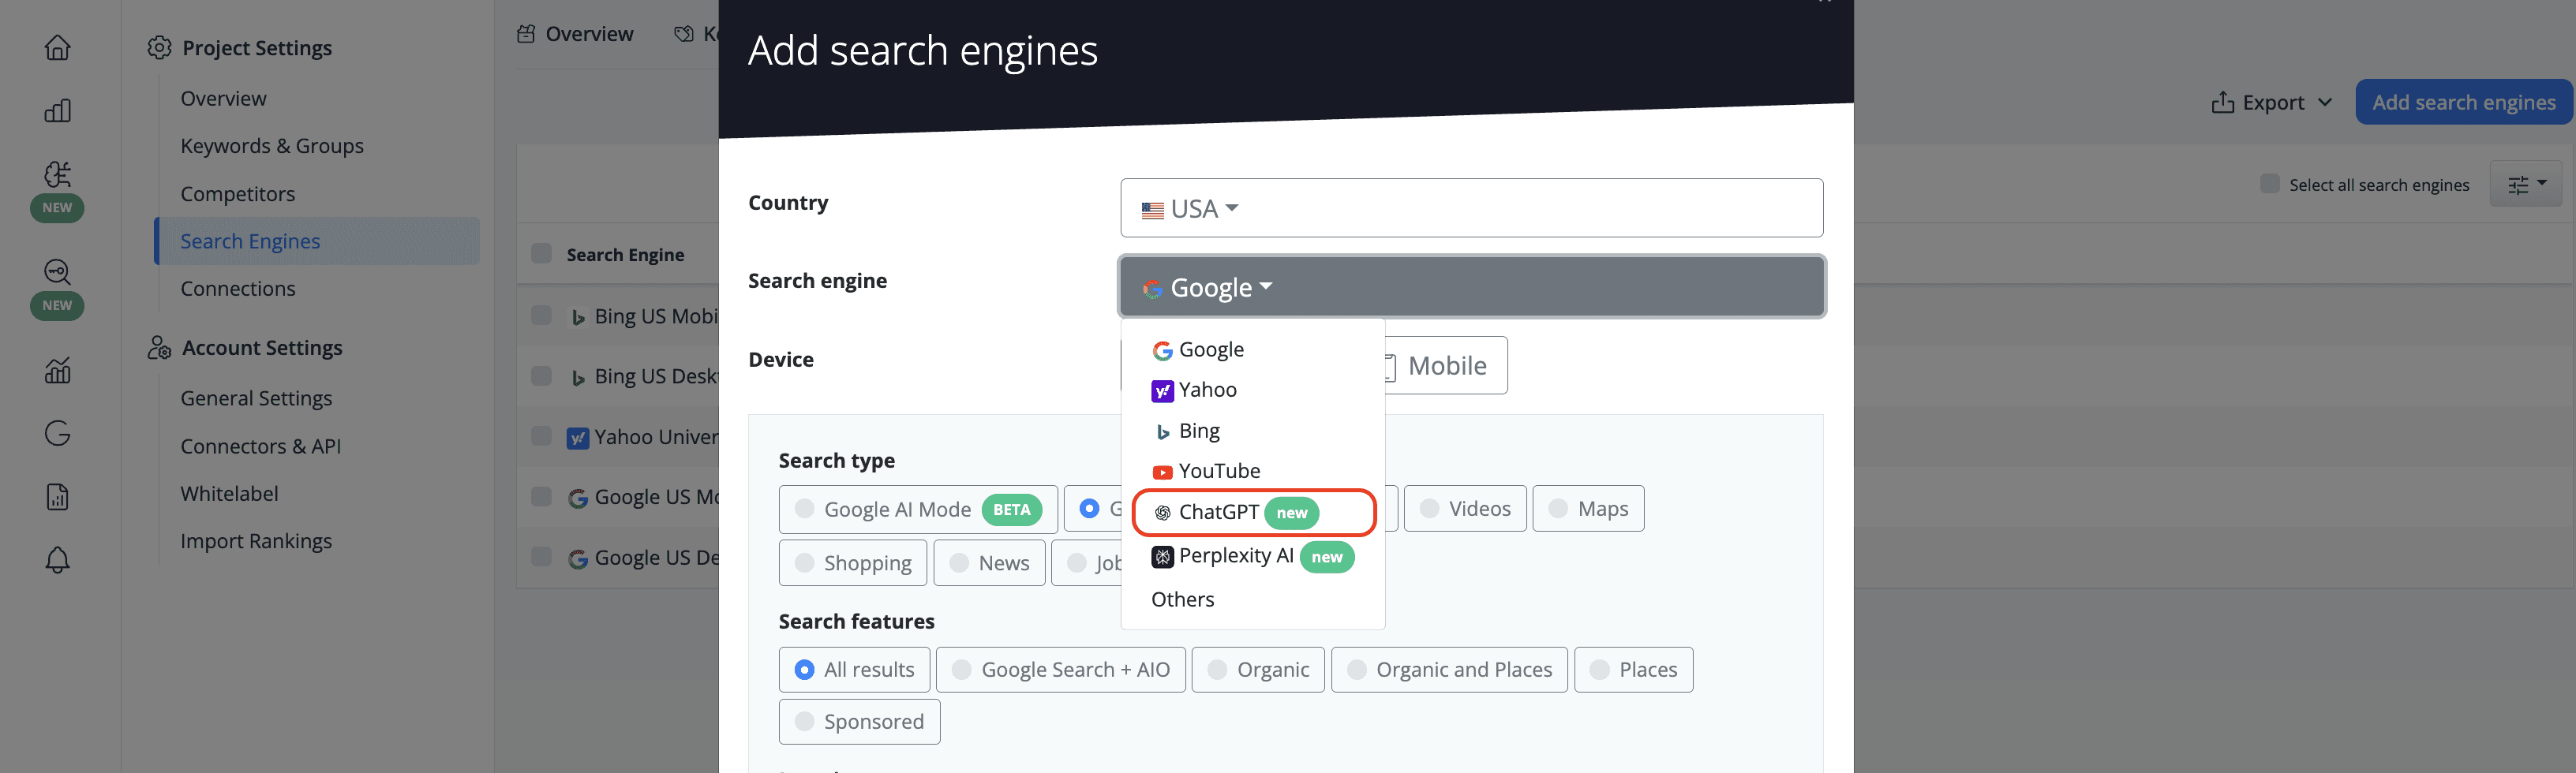2576x773 pixels.
Task: Open the bar chart analytics sidebar icon
Action: coord(57,110)
